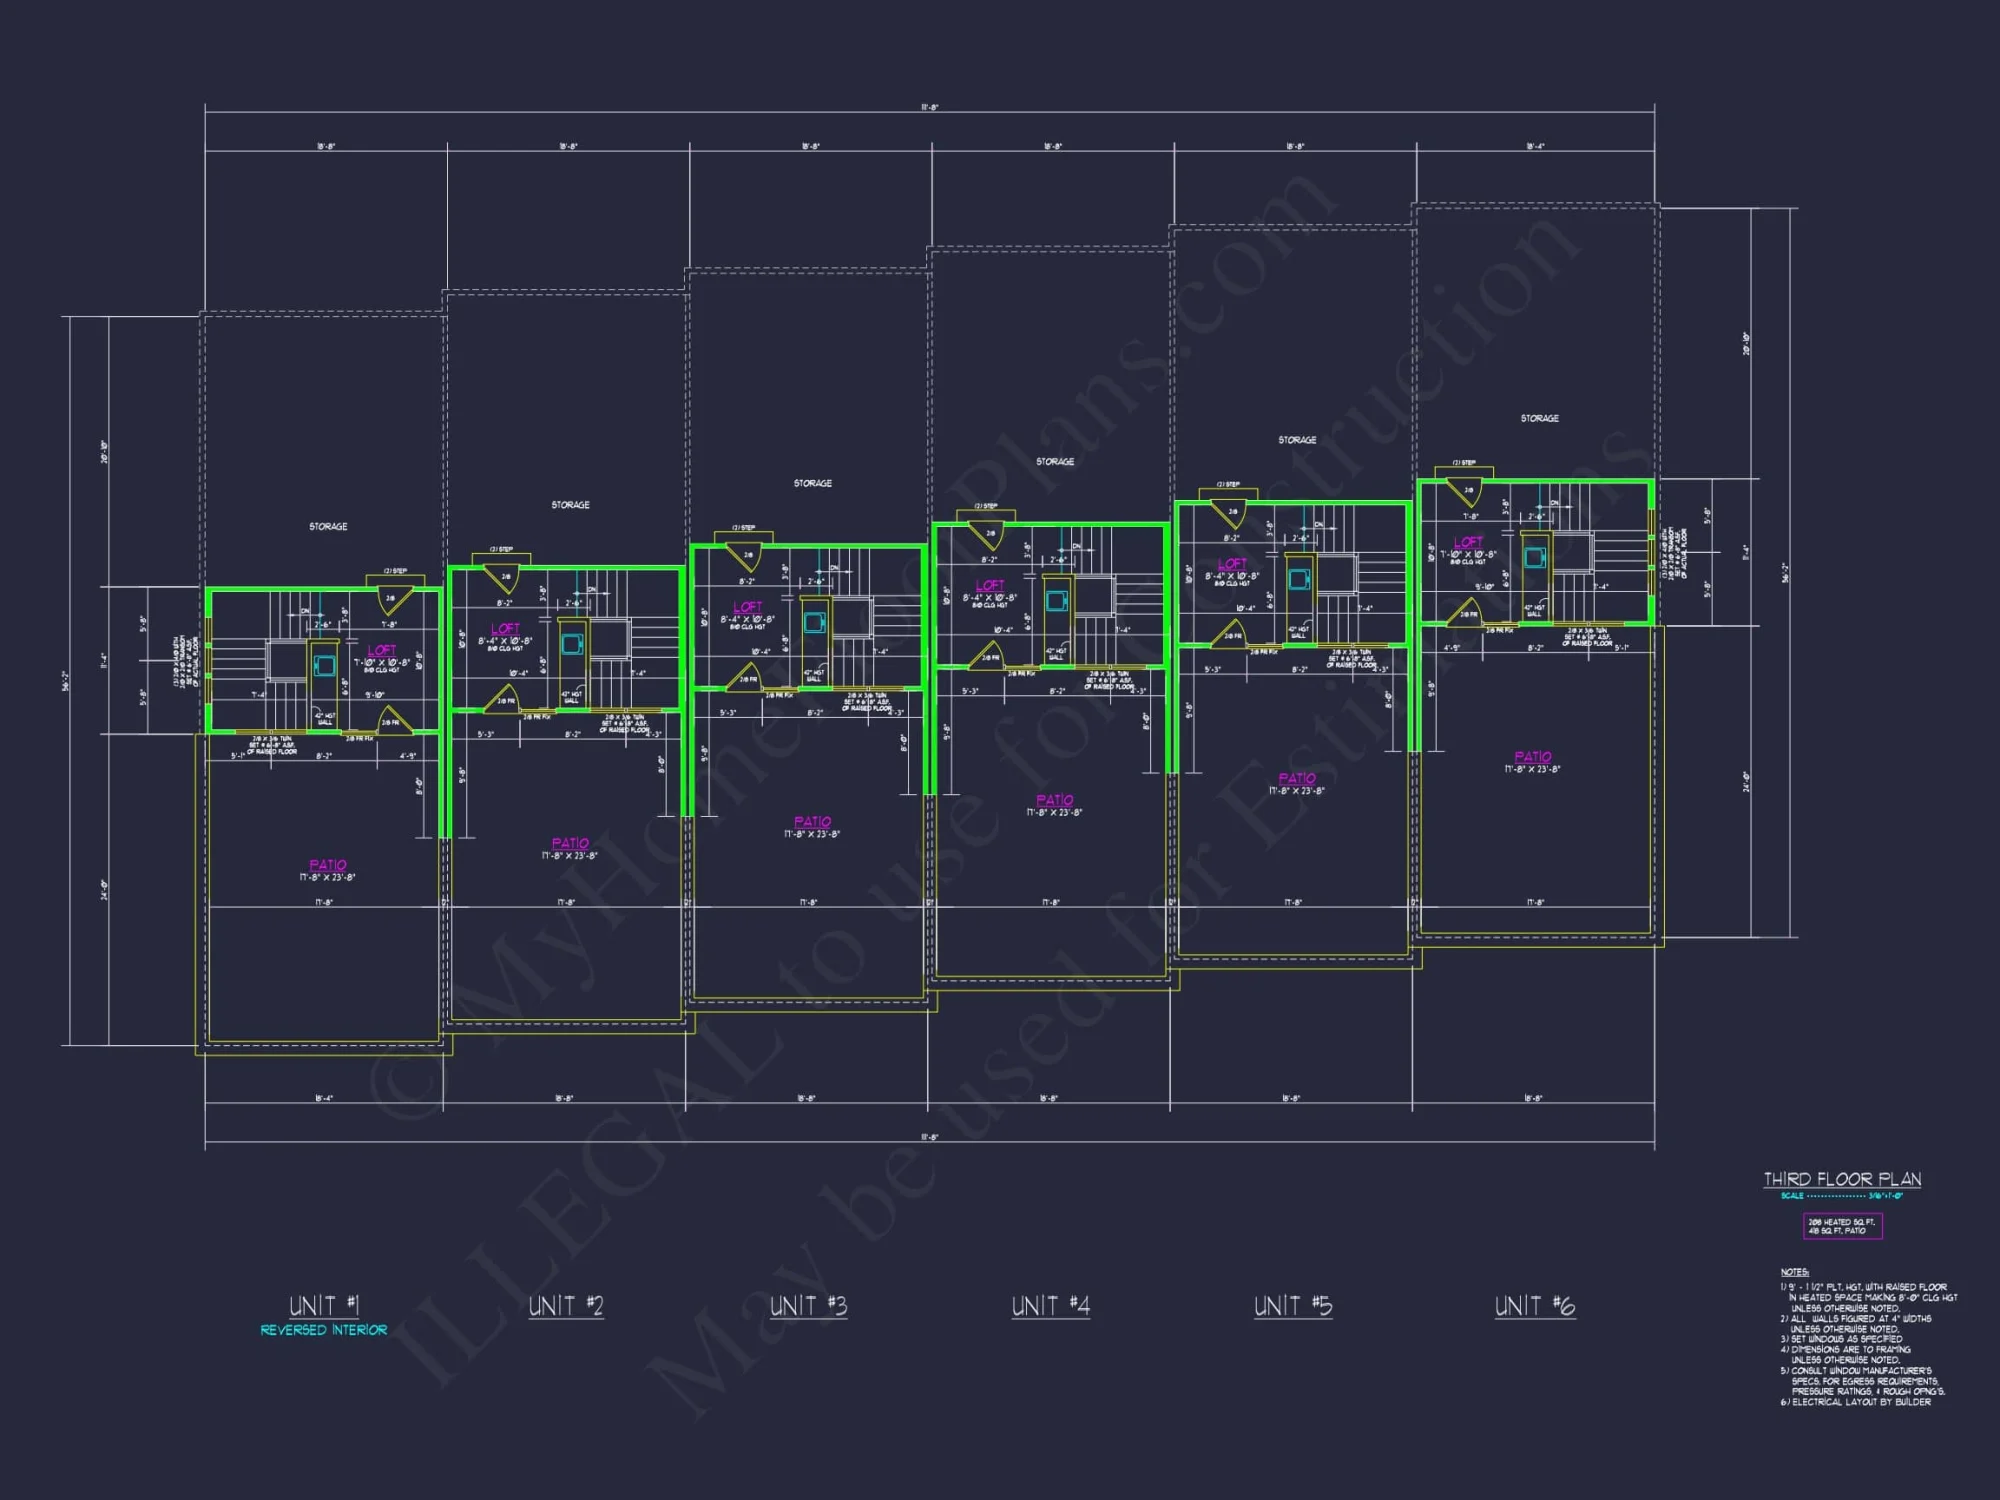
Task: Click the heated square footage box
Action: tap(1842, 1226)
